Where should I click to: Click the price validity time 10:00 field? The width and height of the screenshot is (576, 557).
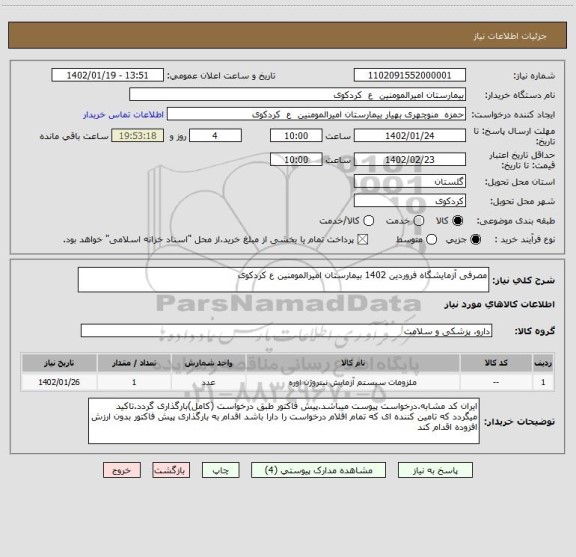point(296,159)
